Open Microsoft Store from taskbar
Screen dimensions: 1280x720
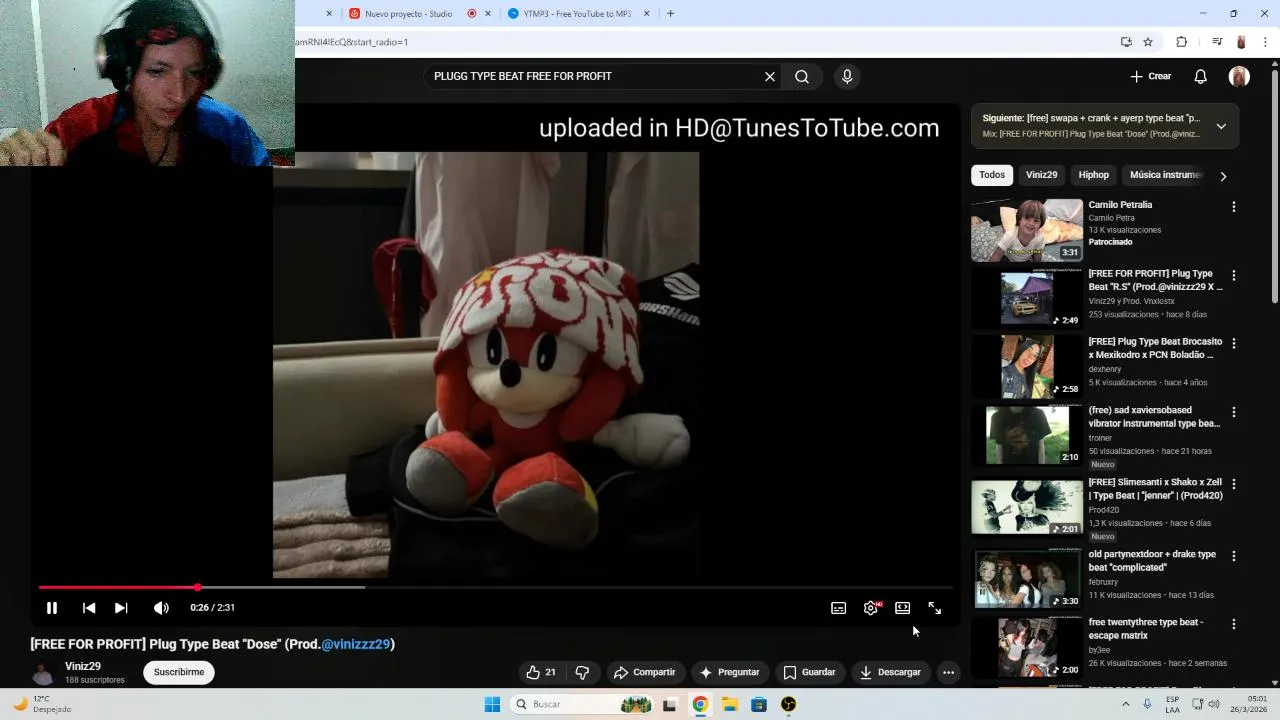pos(759,704)
